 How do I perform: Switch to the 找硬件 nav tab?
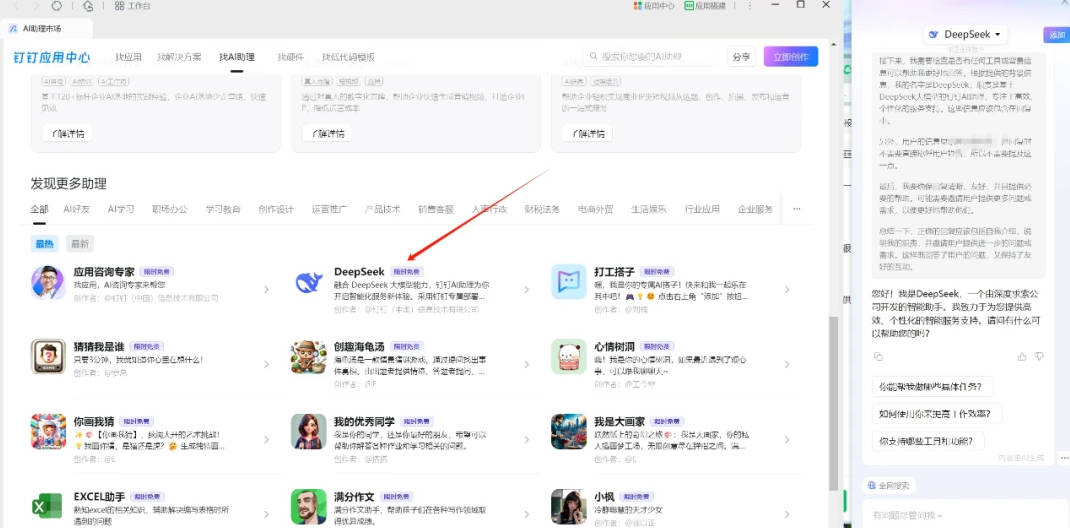point(291,57)
